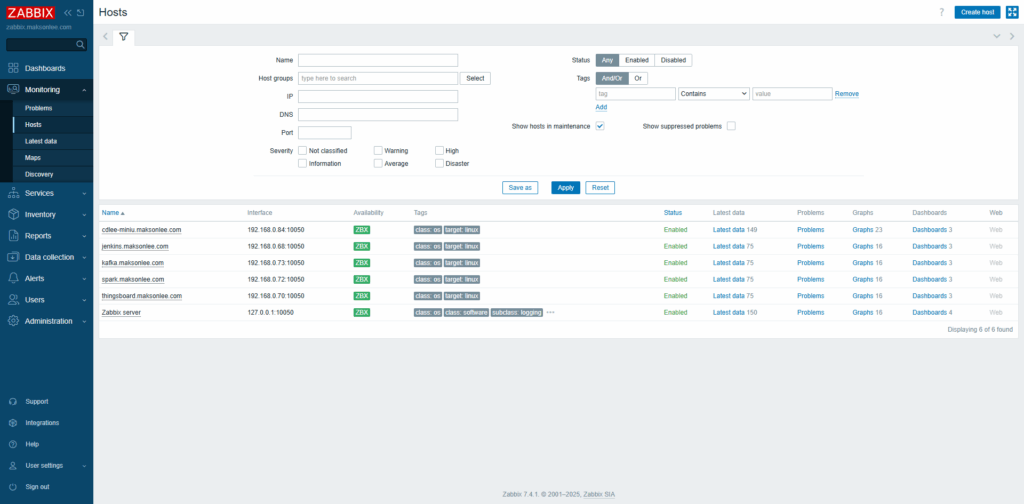This screenshot has height=504, width=1024.
Task: Focus the Host groups search field
Action: pyautogui.click(x=378, y=78)
